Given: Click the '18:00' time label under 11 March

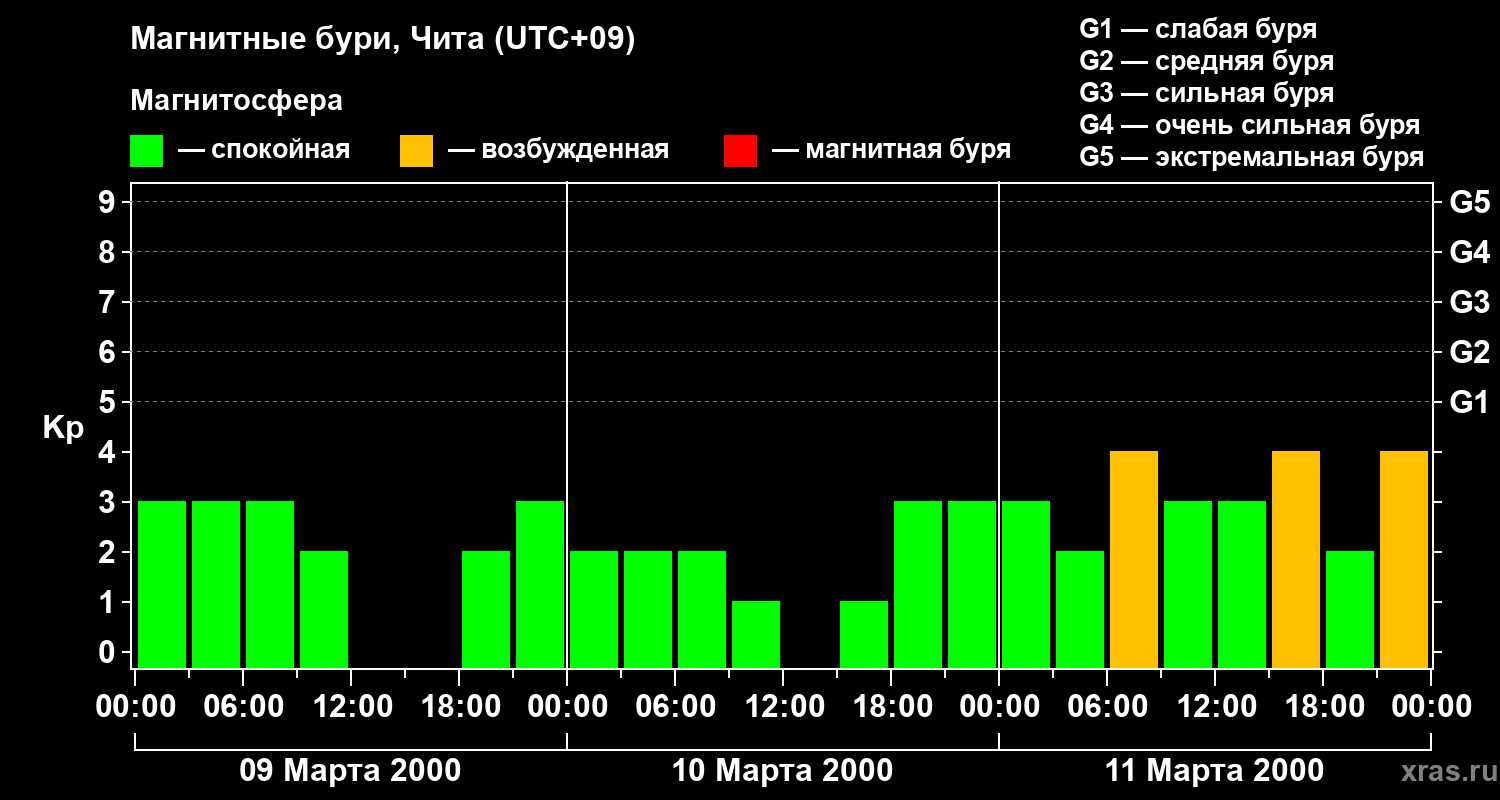Looking at the screenshot, I should click(x=1323, y=707).
